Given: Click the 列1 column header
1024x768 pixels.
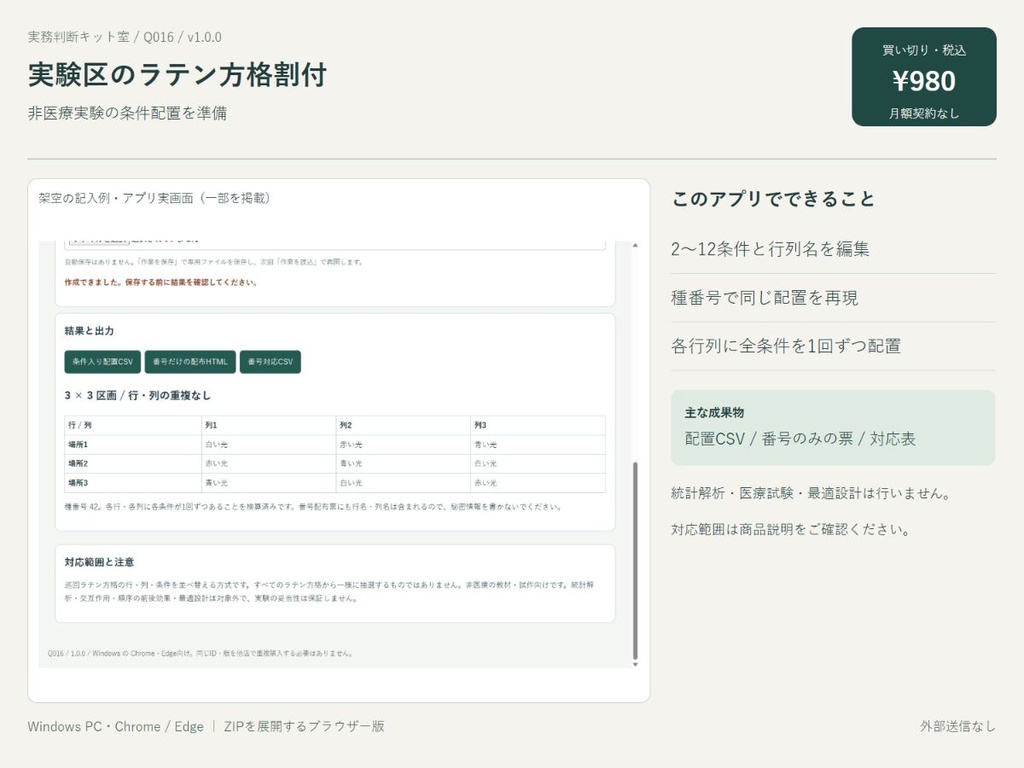Looking at the screenshot, I should (269, 425).
